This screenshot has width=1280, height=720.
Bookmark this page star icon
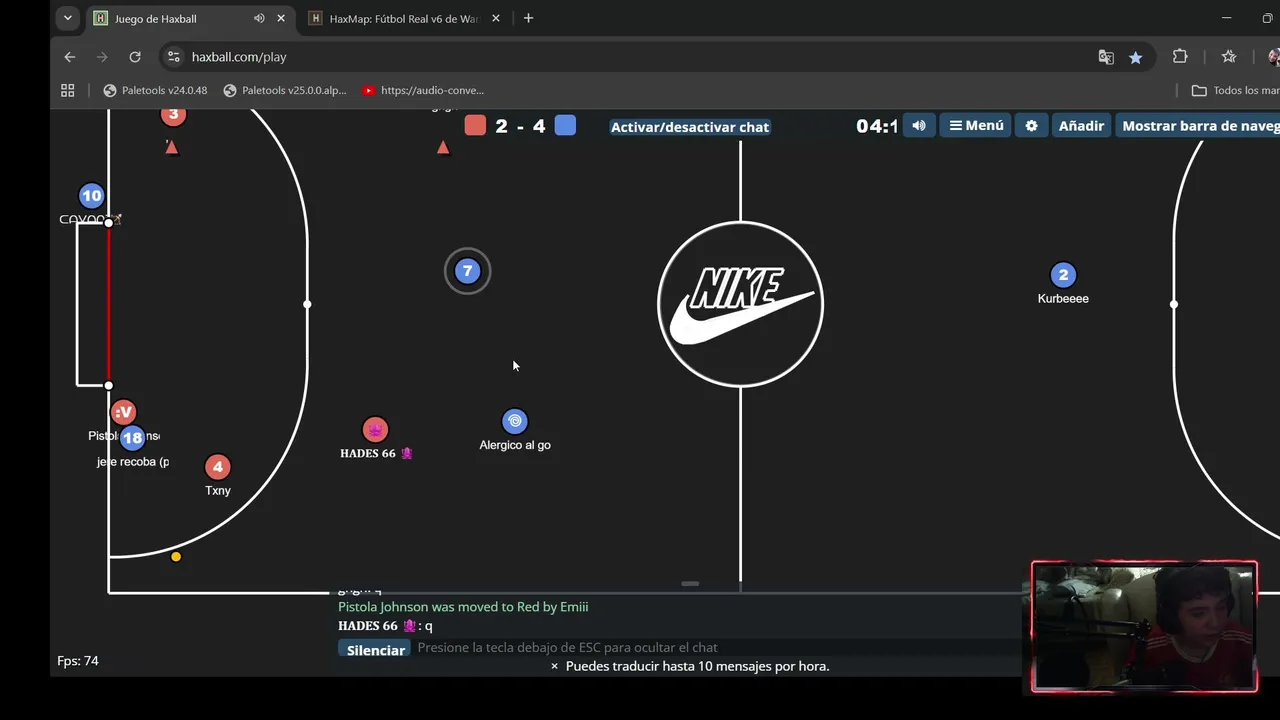[1135, 57]
